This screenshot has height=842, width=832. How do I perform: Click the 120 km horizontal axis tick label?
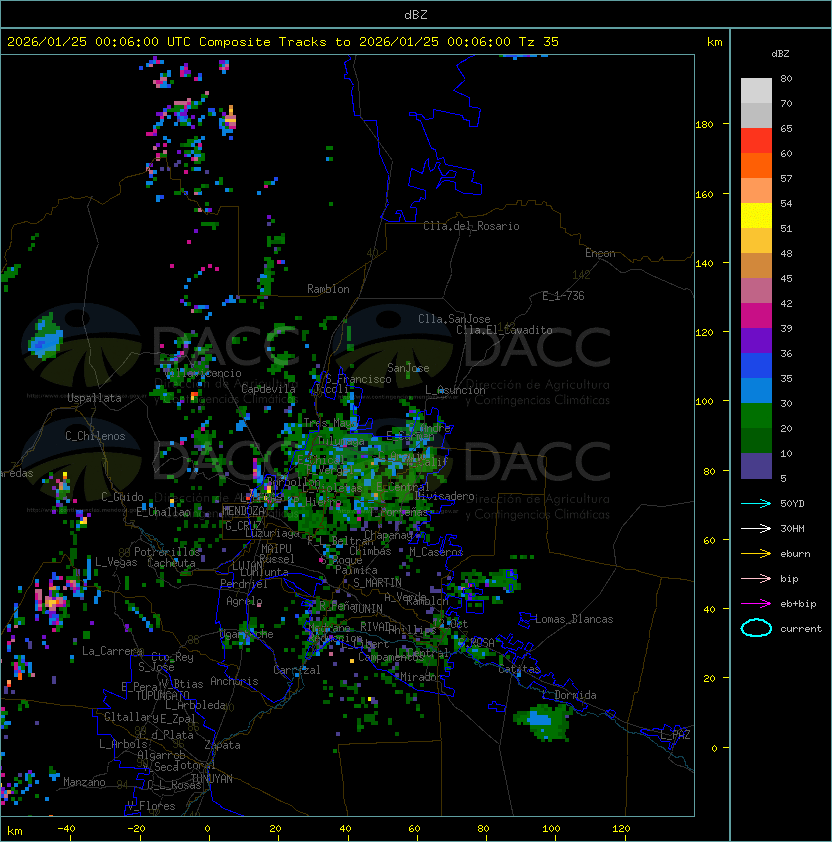click(621, 828)
